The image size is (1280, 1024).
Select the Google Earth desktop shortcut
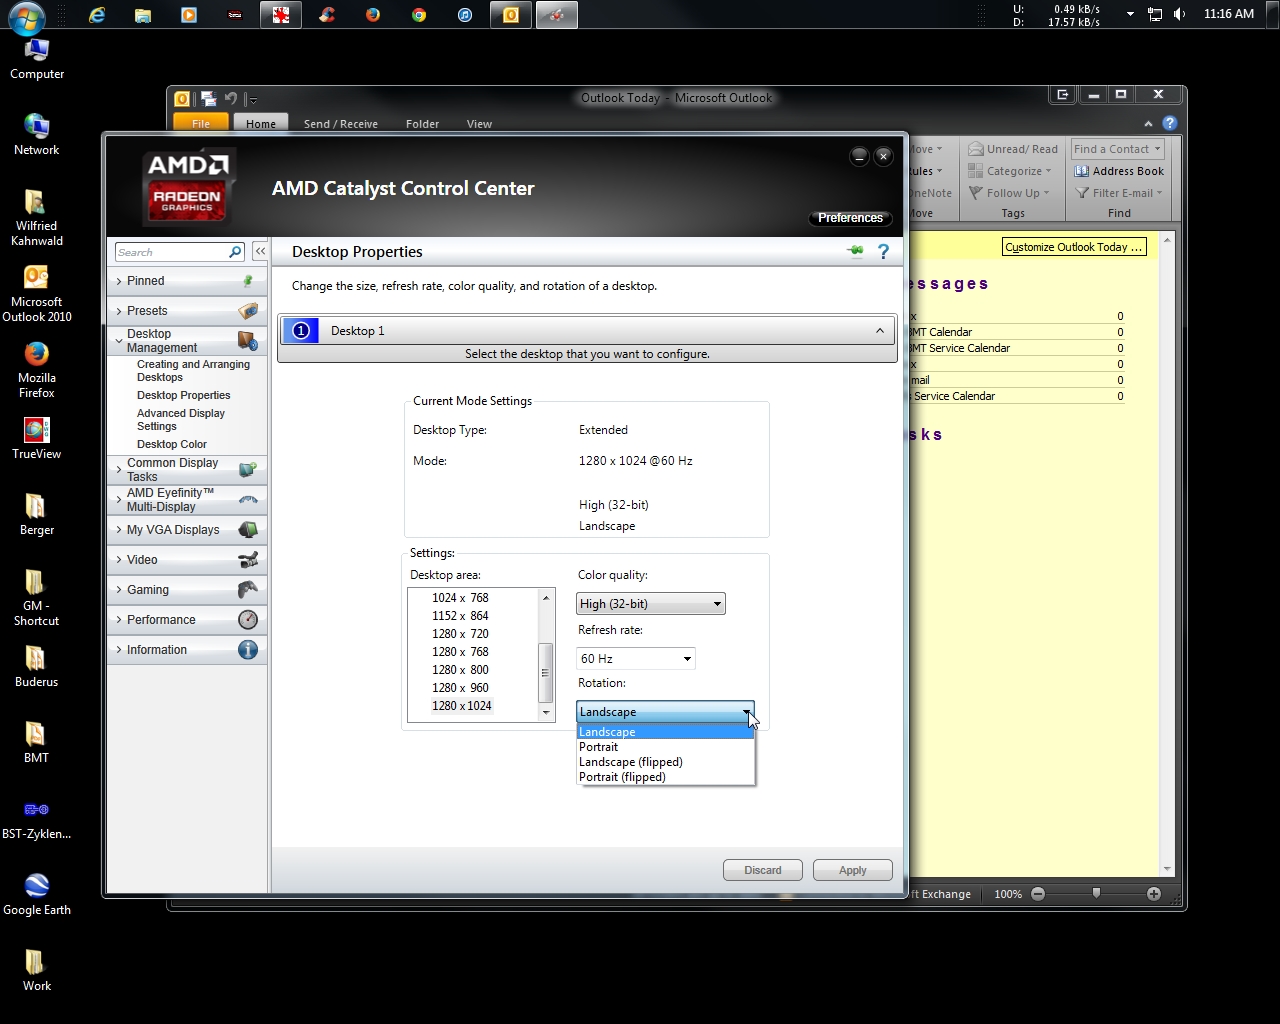point(37,894)
